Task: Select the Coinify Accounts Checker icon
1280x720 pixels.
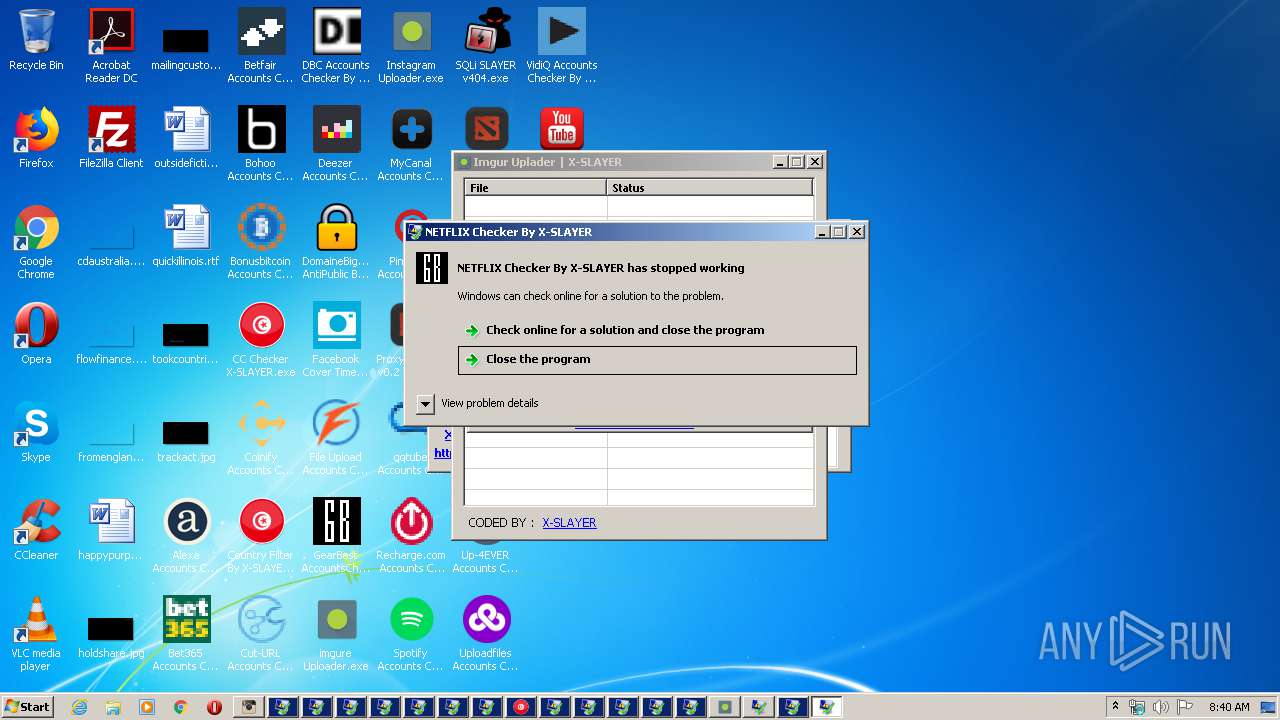Action: pos(261,437)
